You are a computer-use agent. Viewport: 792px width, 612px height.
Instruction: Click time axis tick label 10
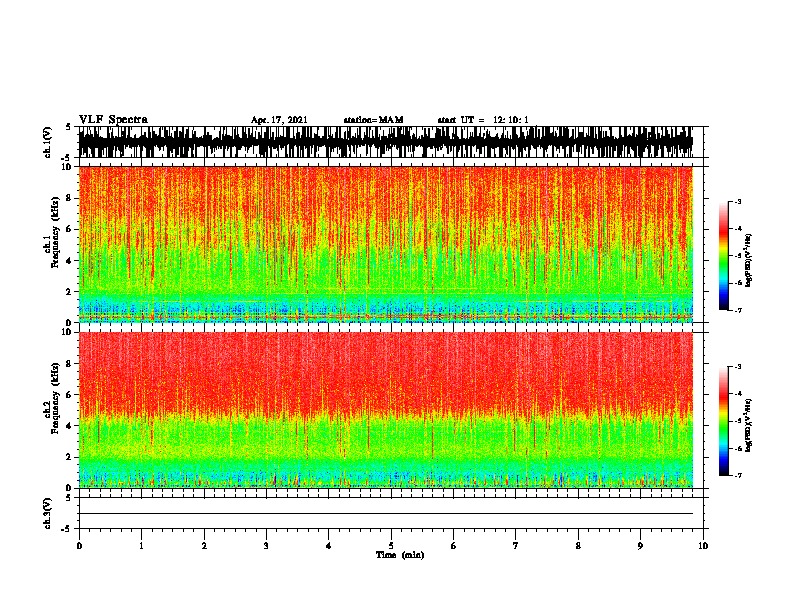703,546
